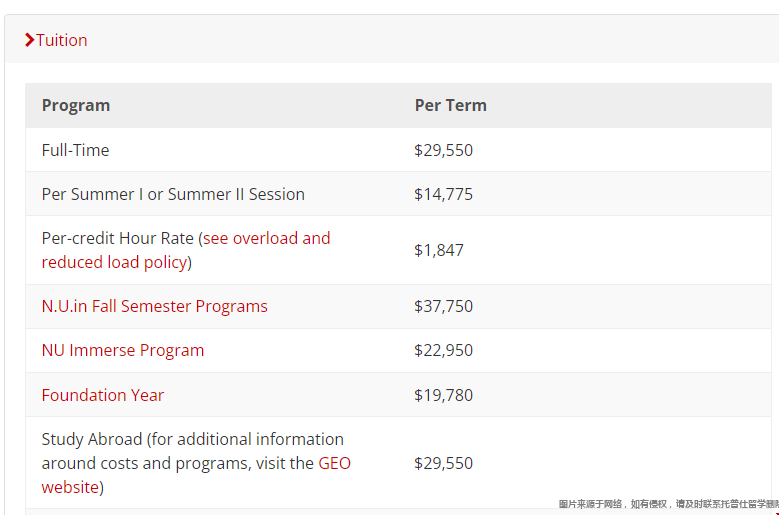Click the Study Abroad row description text
779x515 pixels.
click(x=196, y=463)
